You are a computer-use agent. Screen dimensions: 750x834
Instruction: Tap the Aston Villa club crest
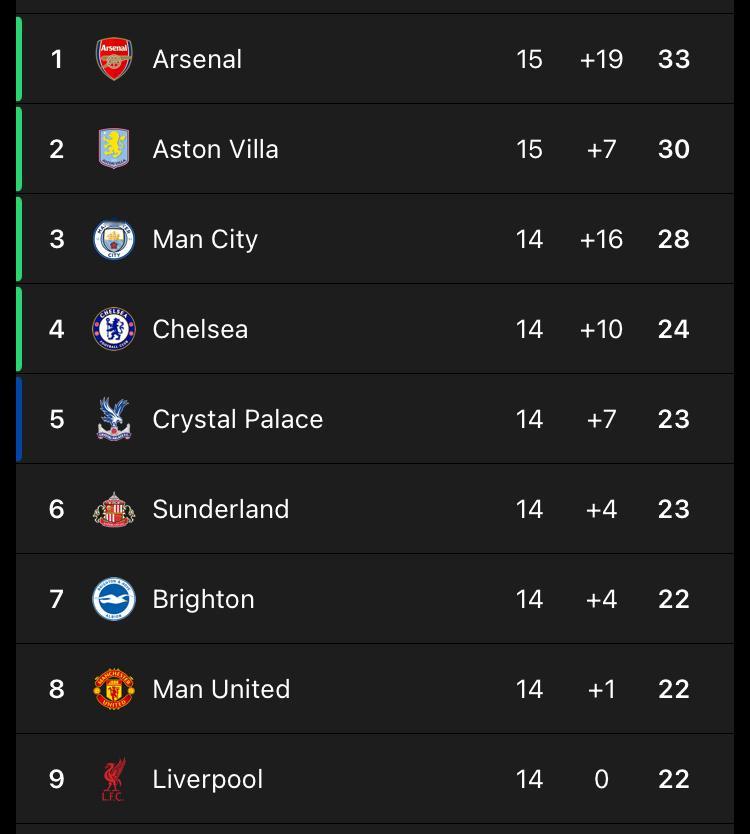(x=114, y=149)
